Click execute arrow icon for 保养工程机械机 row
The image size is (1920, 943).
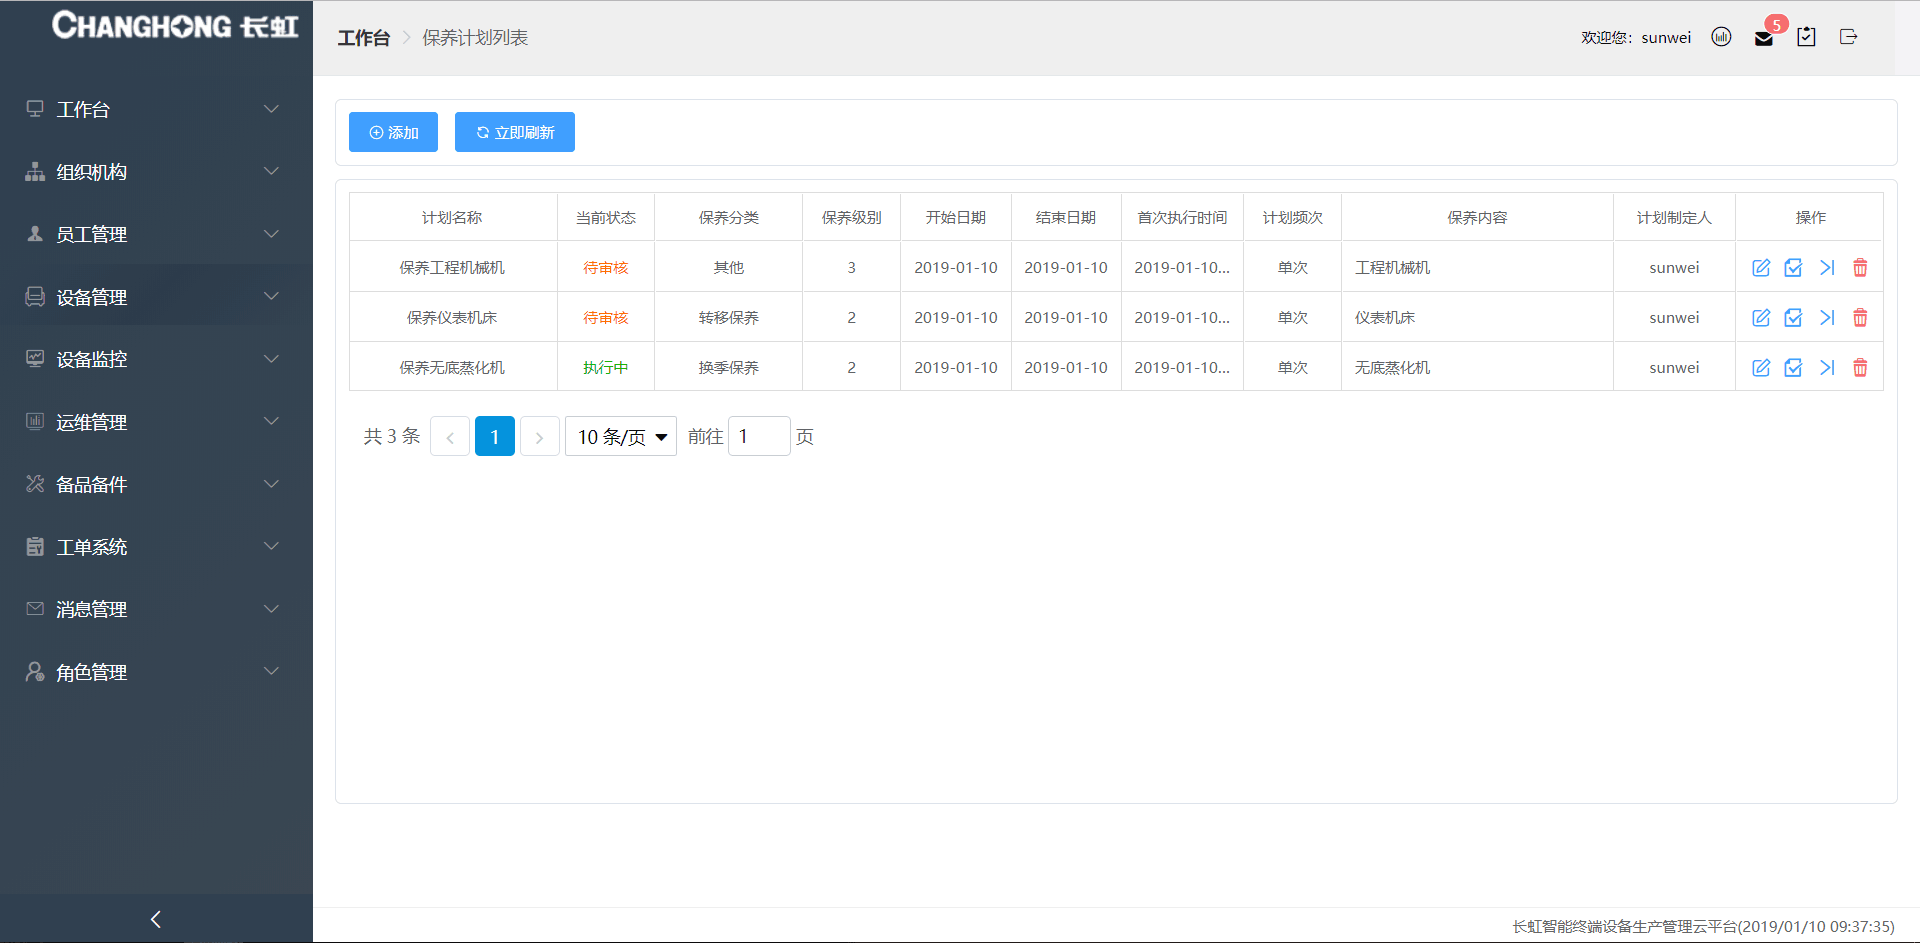click(1827, 268)
